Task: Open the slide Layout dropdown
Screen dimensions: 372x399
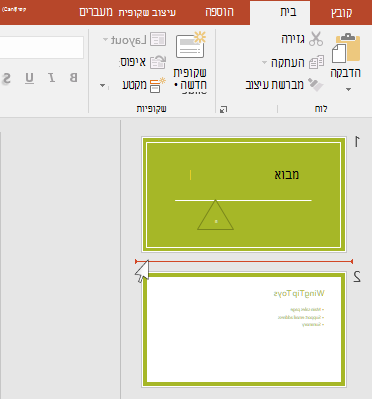Action: tap(134, 40)
